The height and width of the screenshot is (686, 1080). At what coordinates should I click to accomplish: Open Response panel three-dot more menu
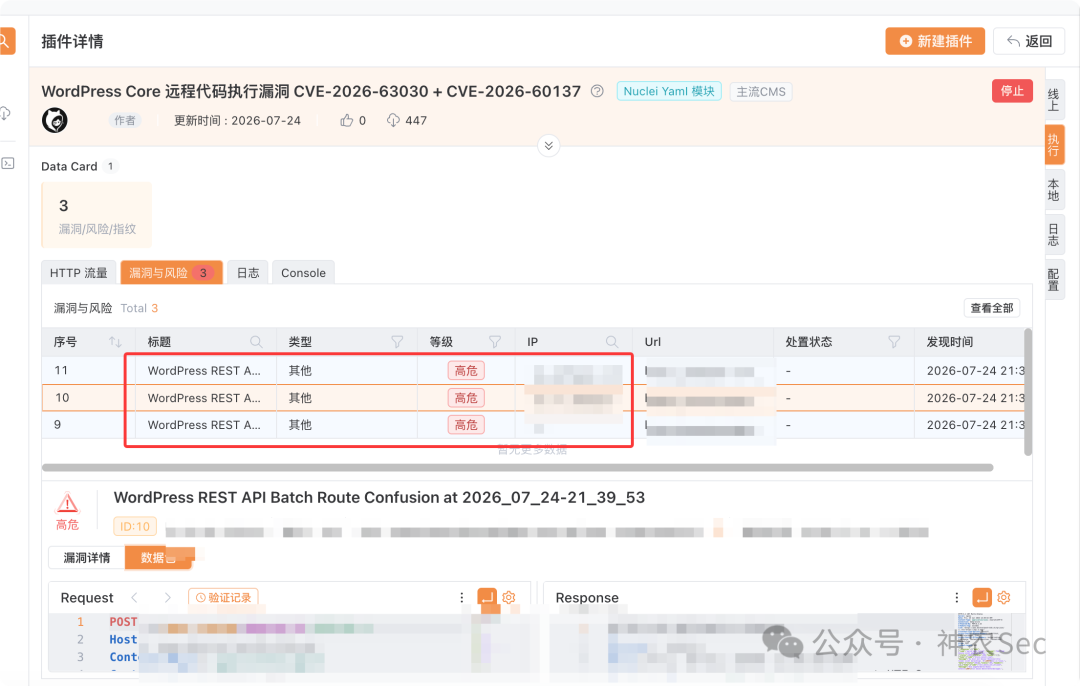(x=957, y=597)
